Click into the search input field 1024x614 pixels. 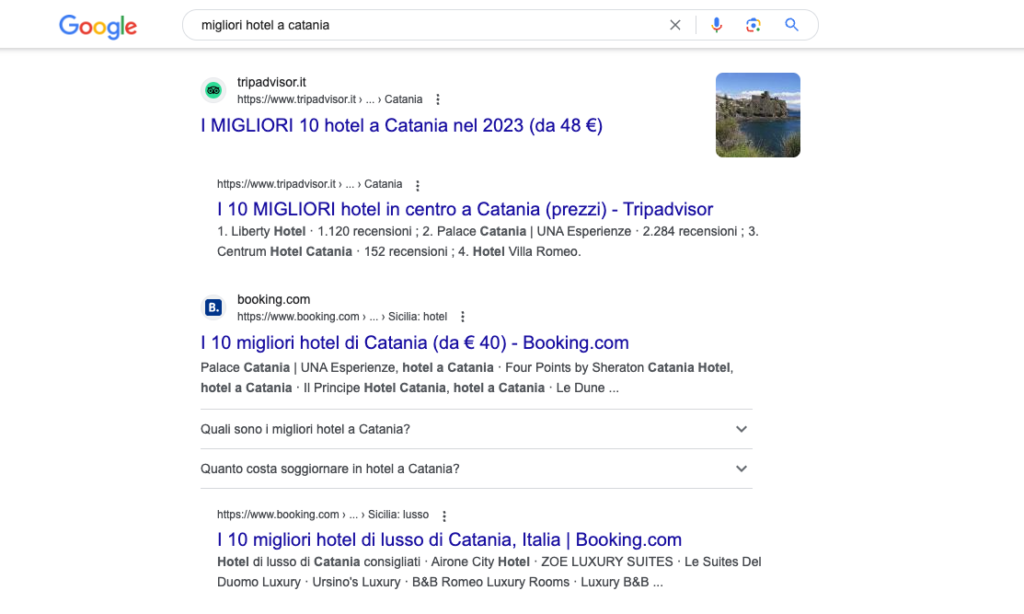tap(428, 25)
